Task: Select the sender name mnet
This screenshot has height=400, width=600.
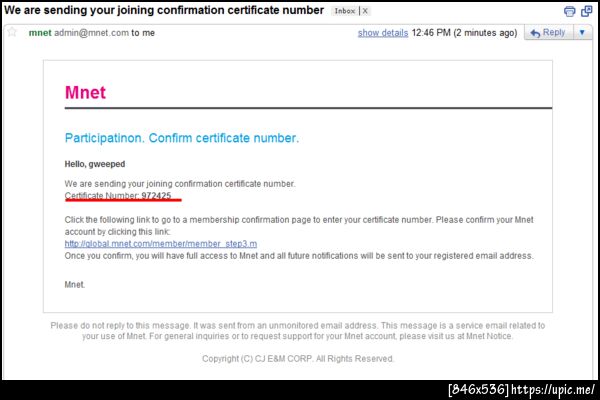Action: click(x=40, y=33)
